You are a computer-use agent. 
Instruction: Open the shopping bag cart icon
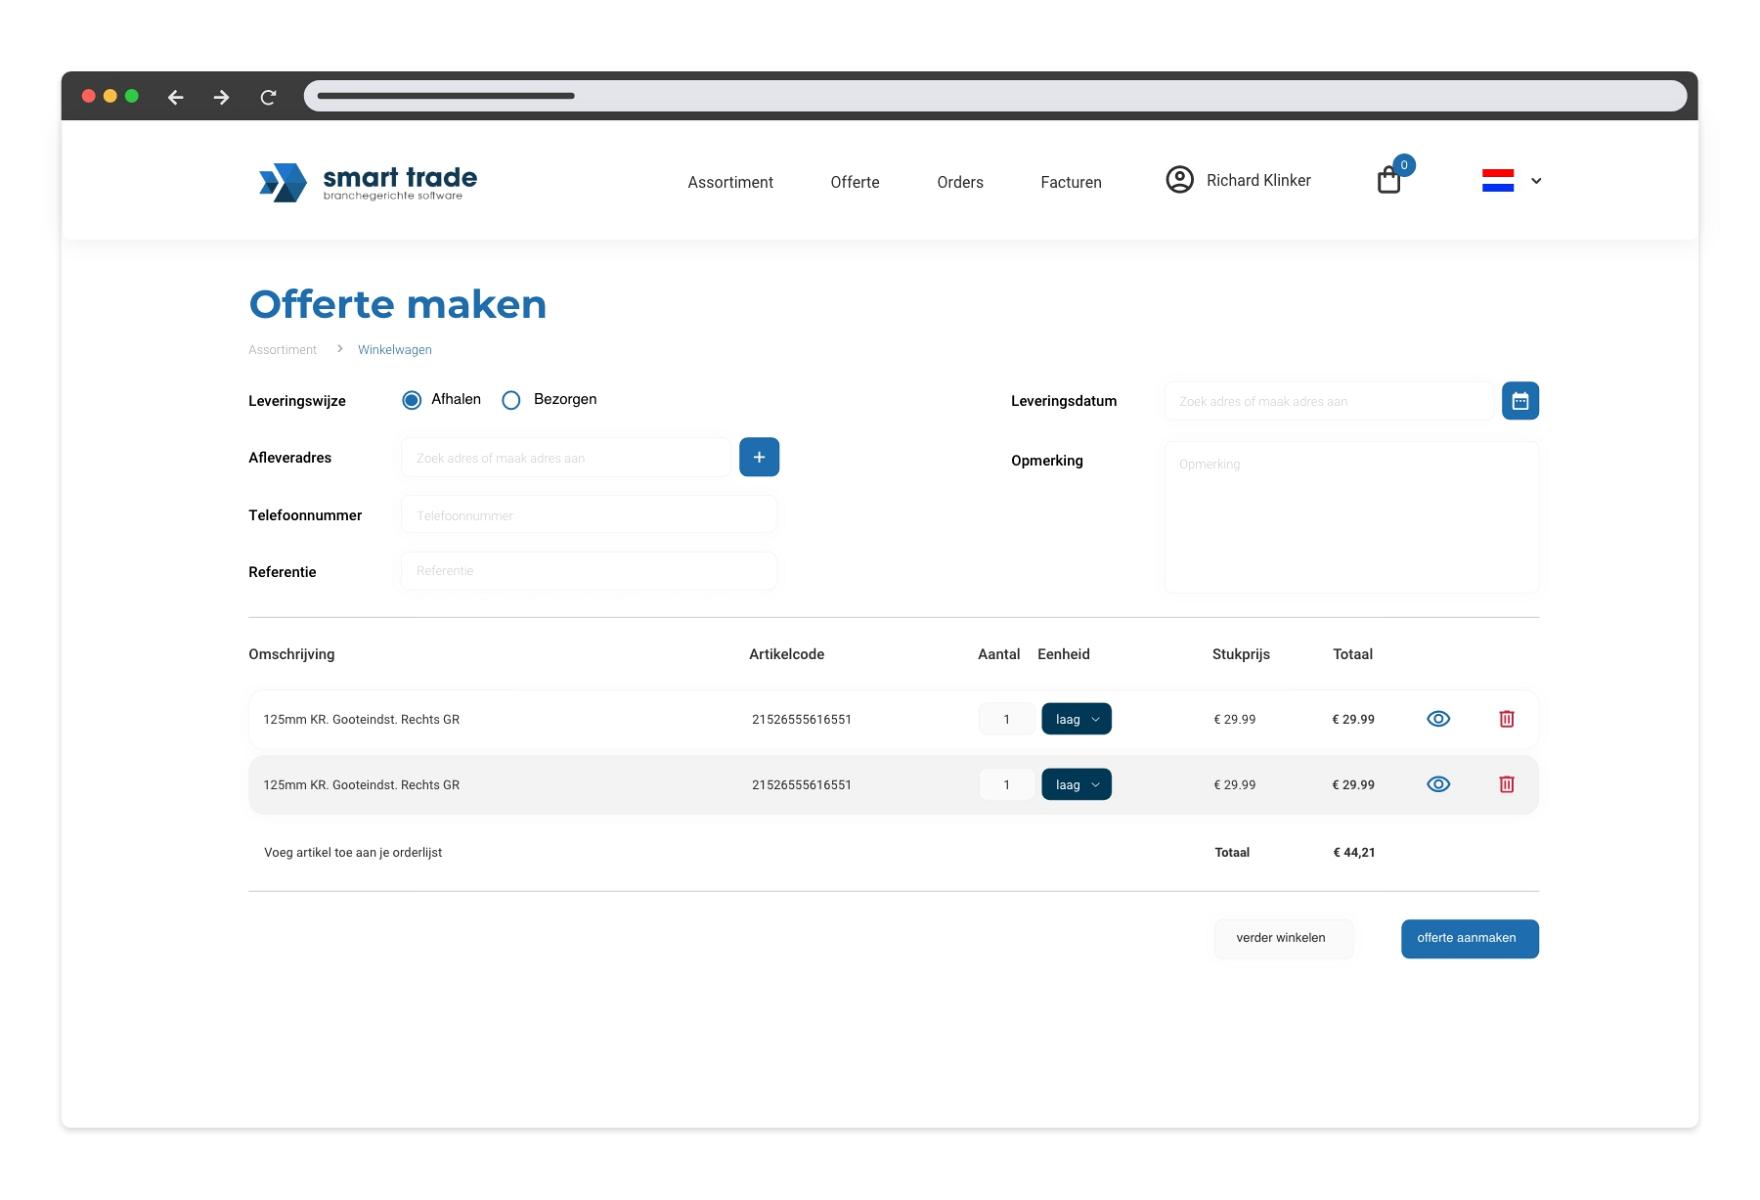pyautogui.click(x=1388, y=180)
